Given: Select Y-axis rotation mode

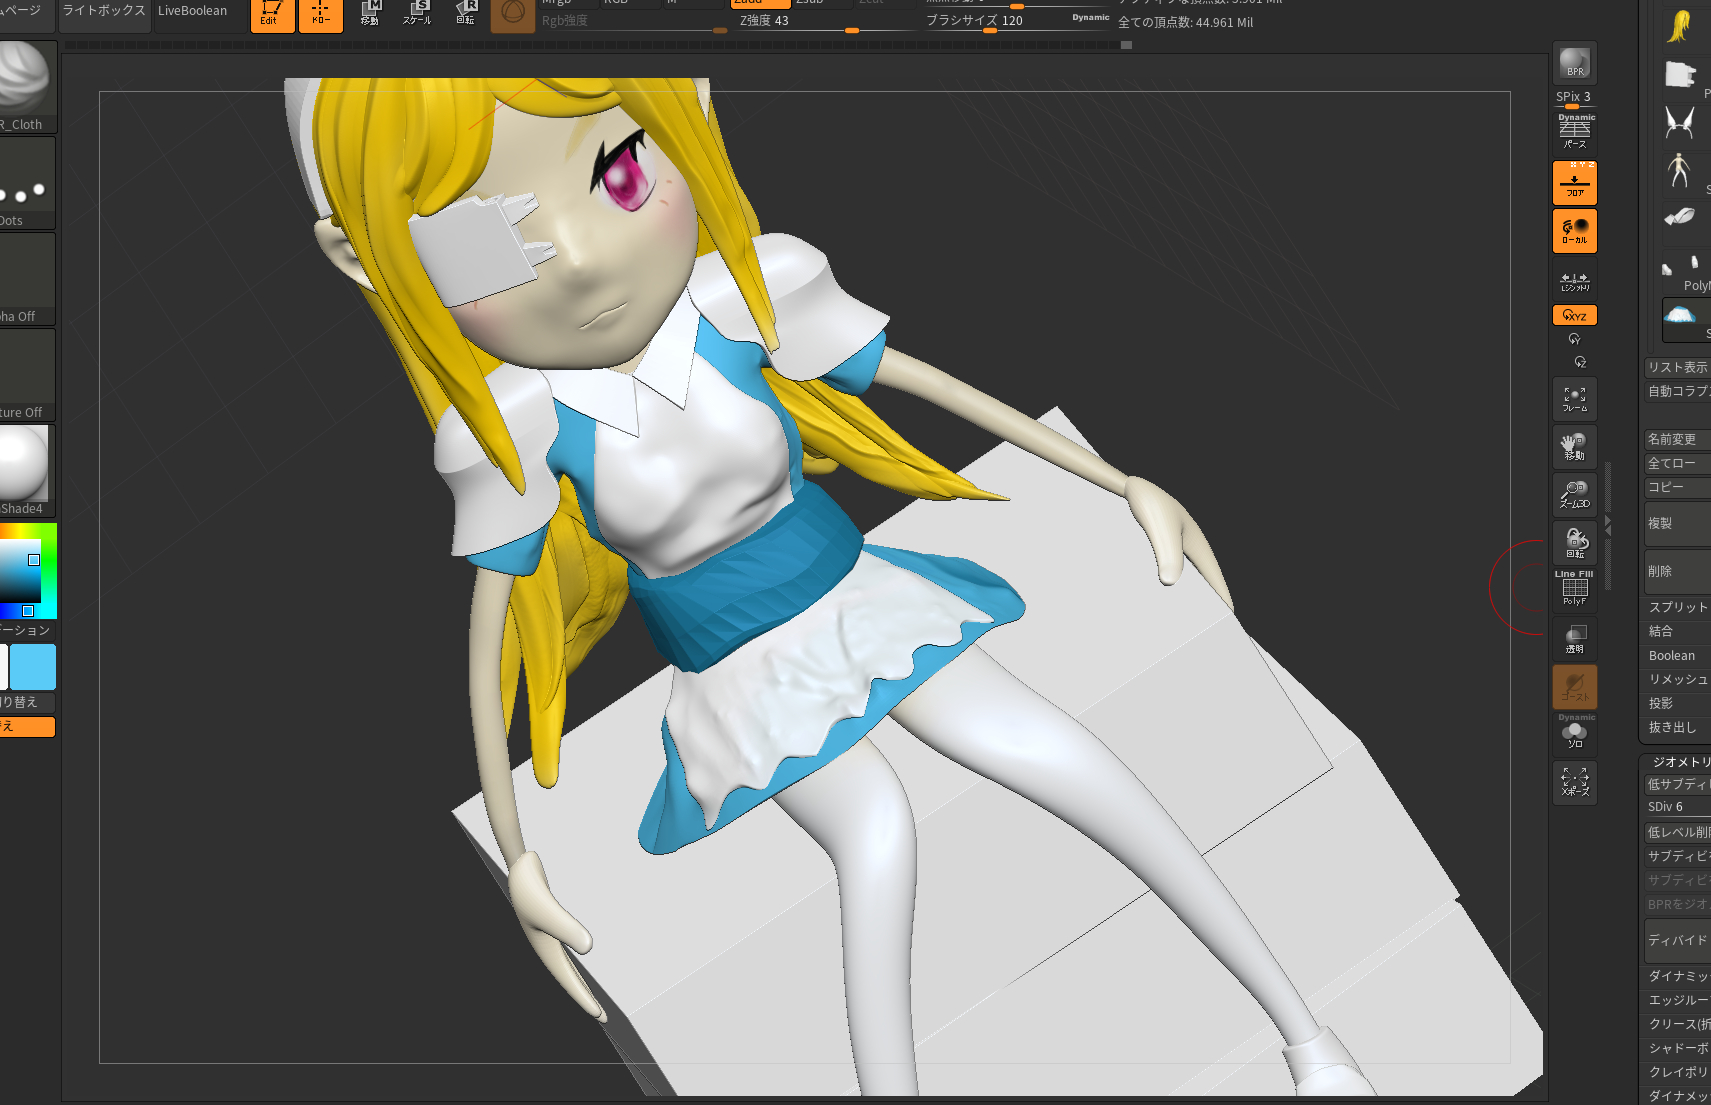Looking at the screenshot, I should coord(1575,339).
